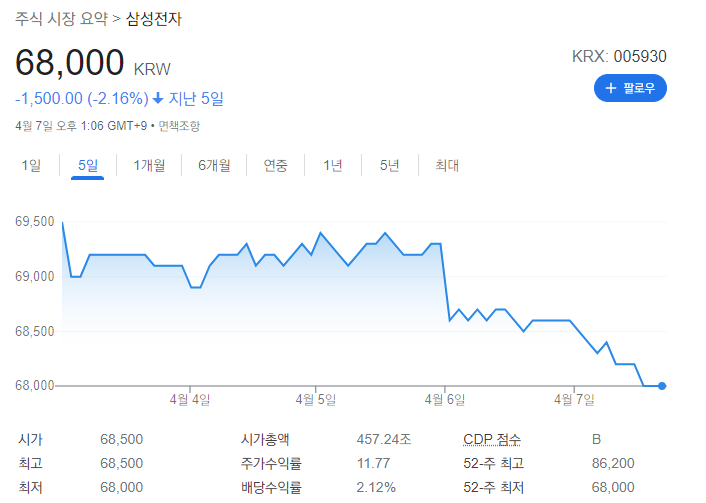Click the 52-주 최고 value 86,200
Viewport: 706px width, 503px height.
click(x=613, y=463)
